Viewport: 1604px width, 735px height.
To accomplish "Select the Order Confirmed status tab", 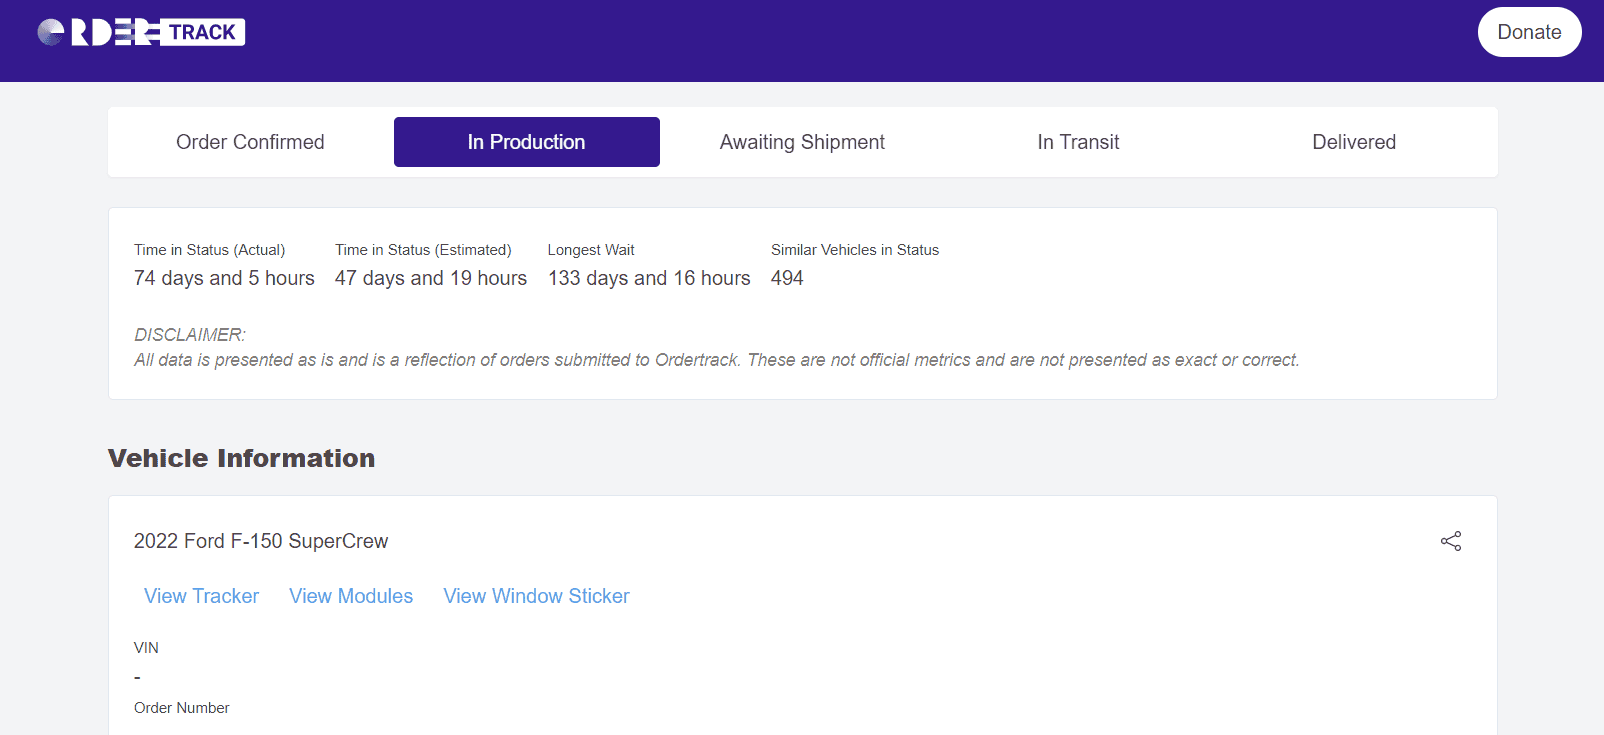I will pyautogui.click(x=250, y=142).
